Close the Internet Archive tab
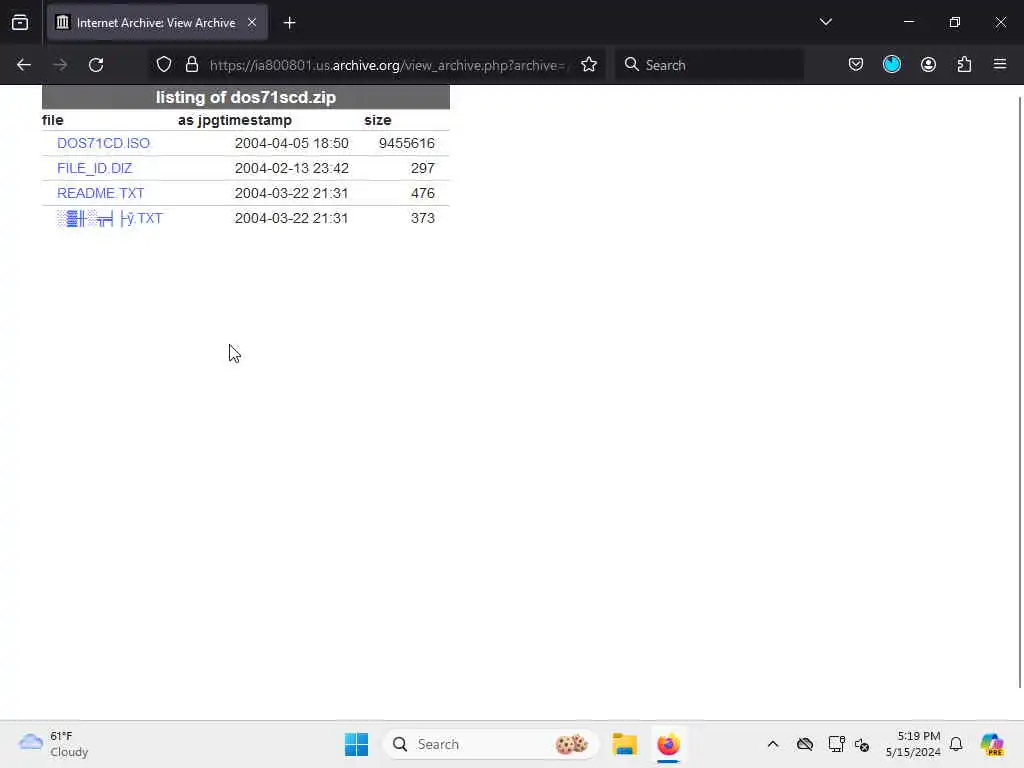The height and width of the screenshot is (768, 1024). pyautogui.click(x=252, y=23)
